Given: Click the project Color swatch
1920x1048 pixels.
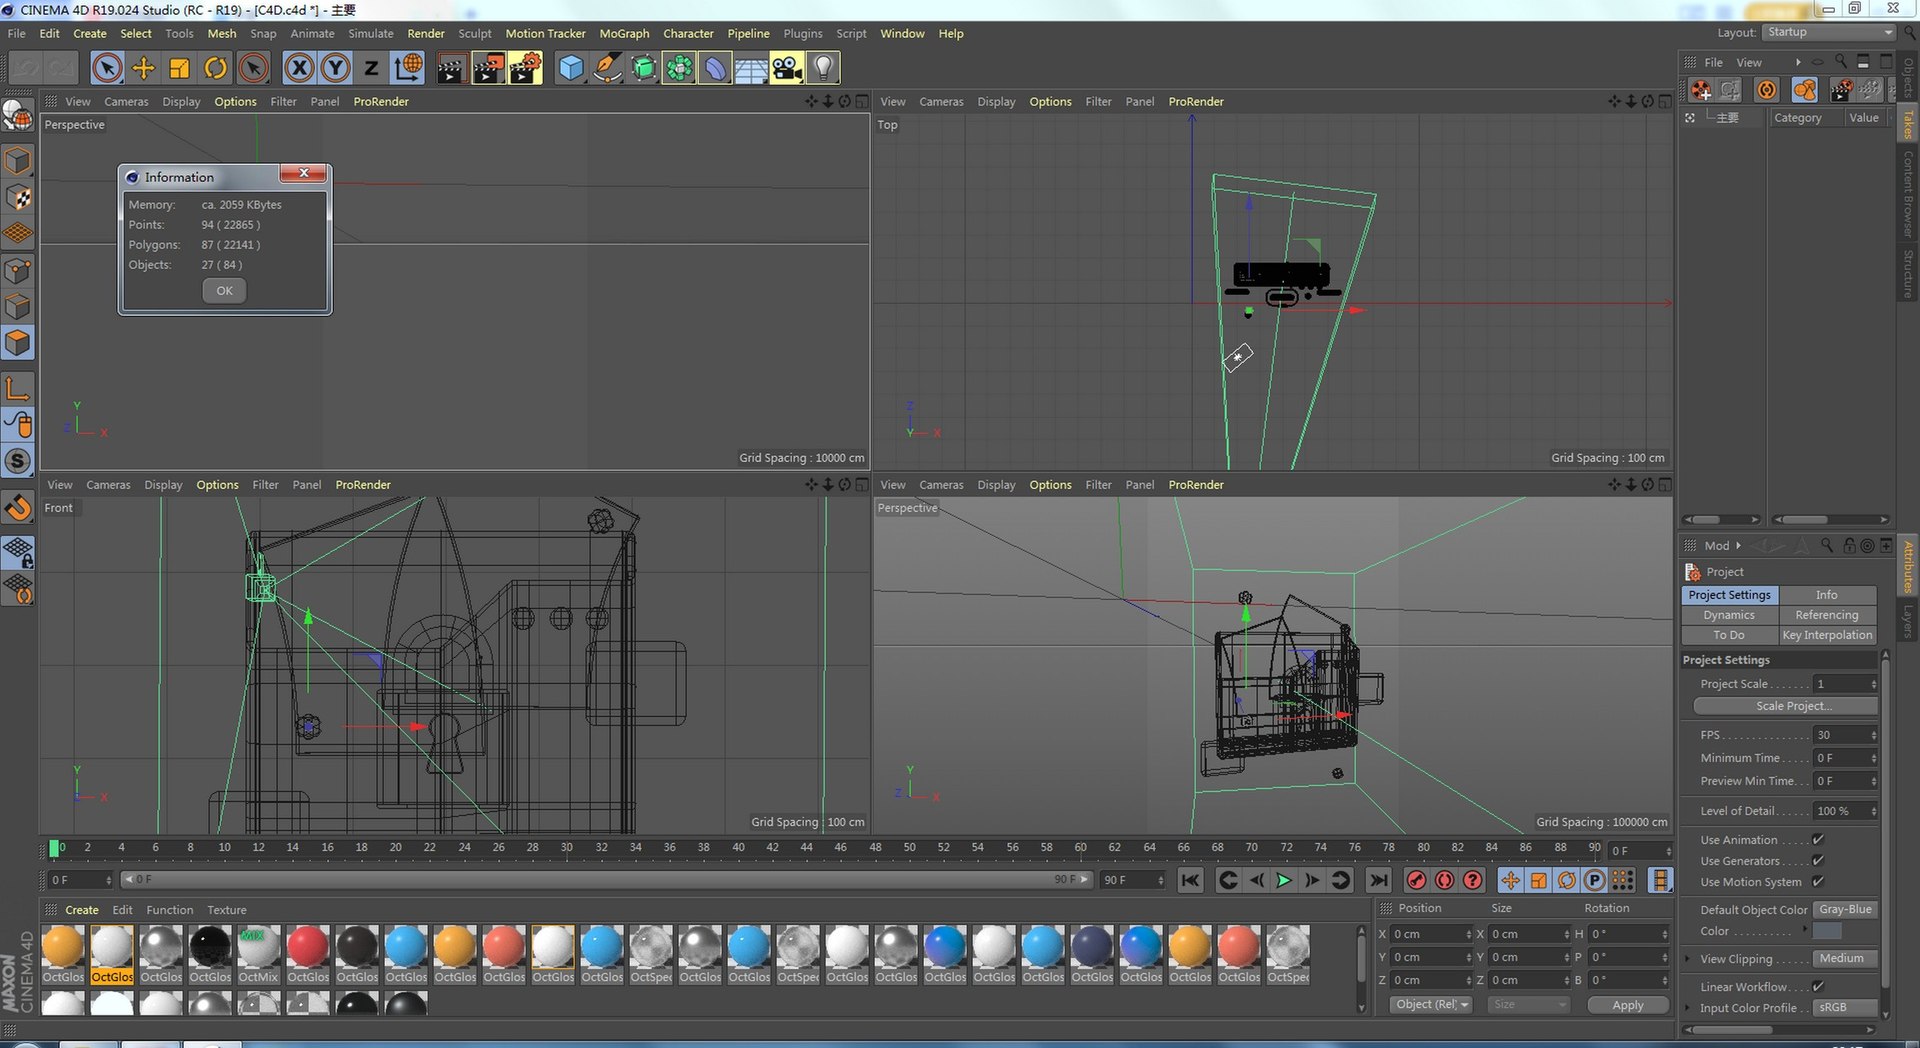Looking at the screenshot, I should [1827, 931].
